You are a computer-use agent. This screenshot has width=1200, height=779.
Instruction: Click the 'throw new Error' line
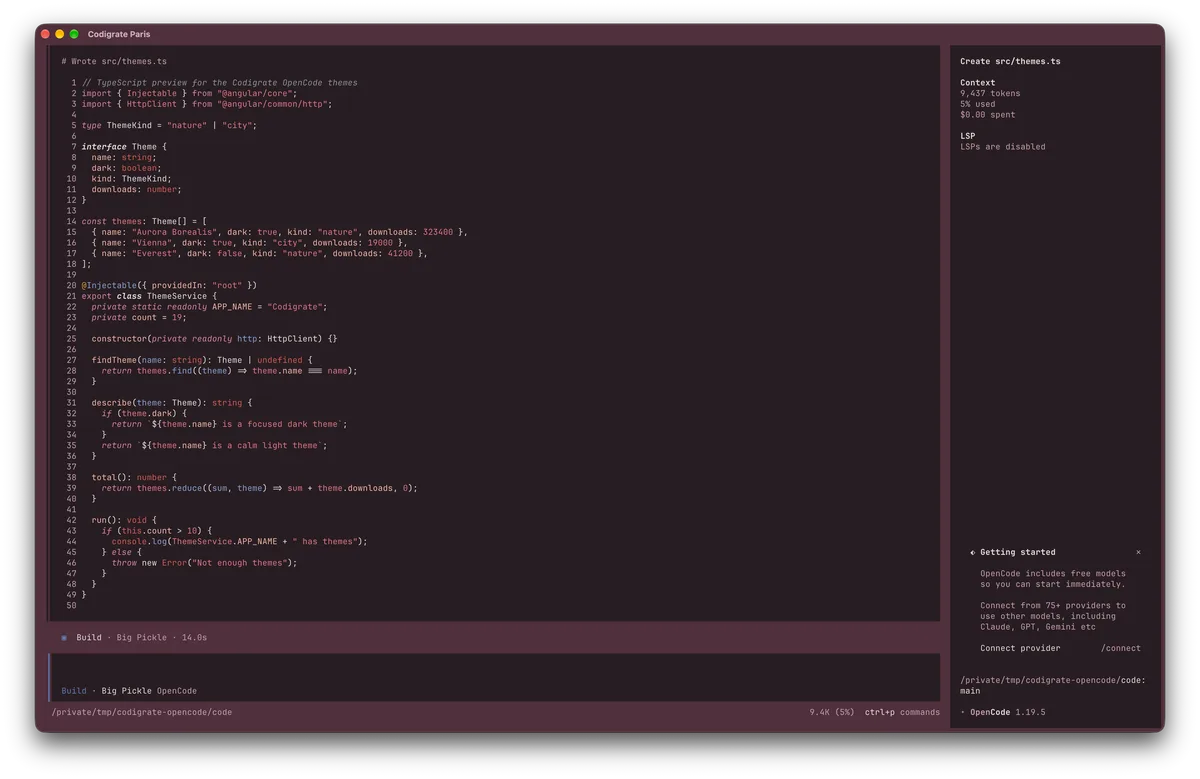point(204,562)
